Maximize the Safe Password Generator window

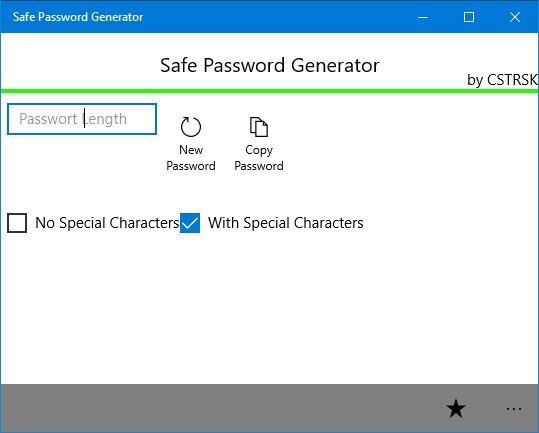[x=469, y=17]
